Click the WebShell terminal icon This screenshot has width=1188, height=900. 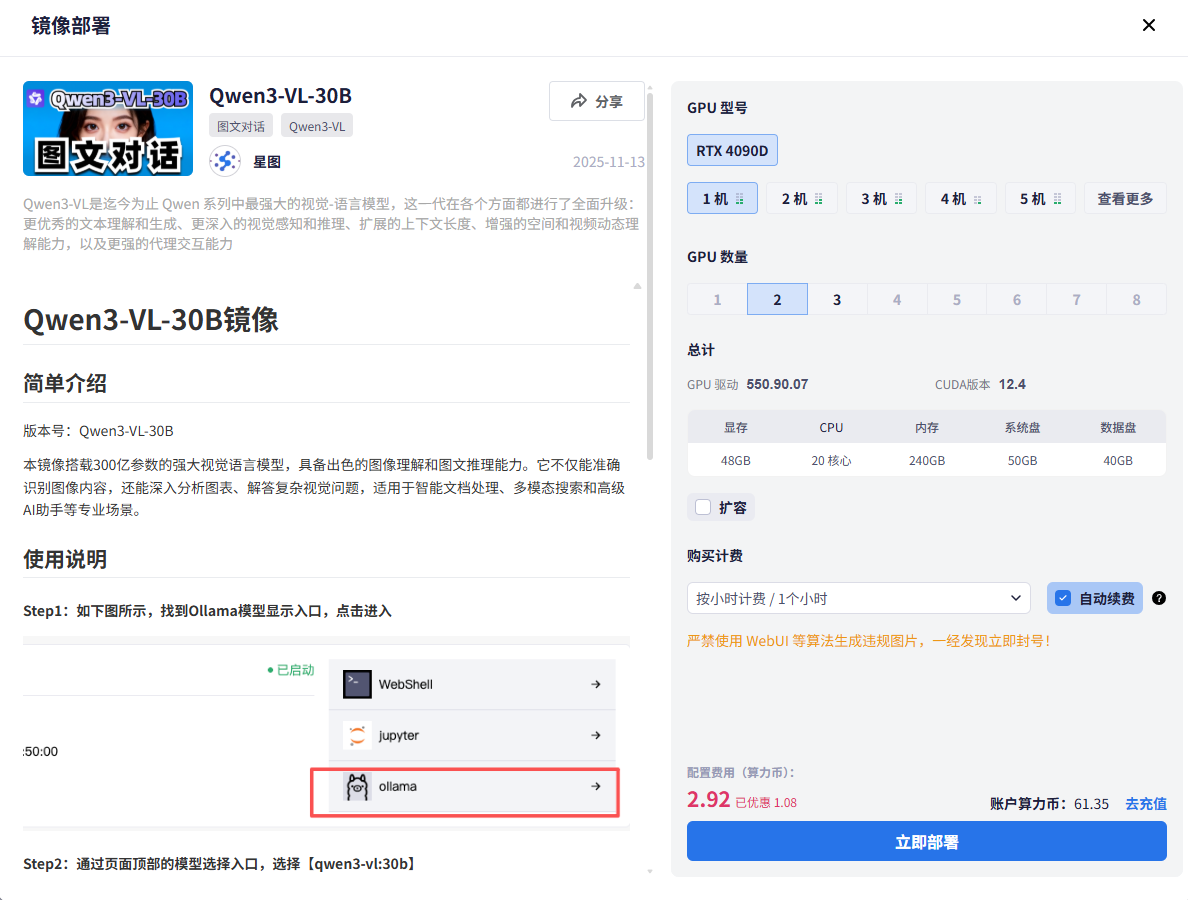point(357,684)
